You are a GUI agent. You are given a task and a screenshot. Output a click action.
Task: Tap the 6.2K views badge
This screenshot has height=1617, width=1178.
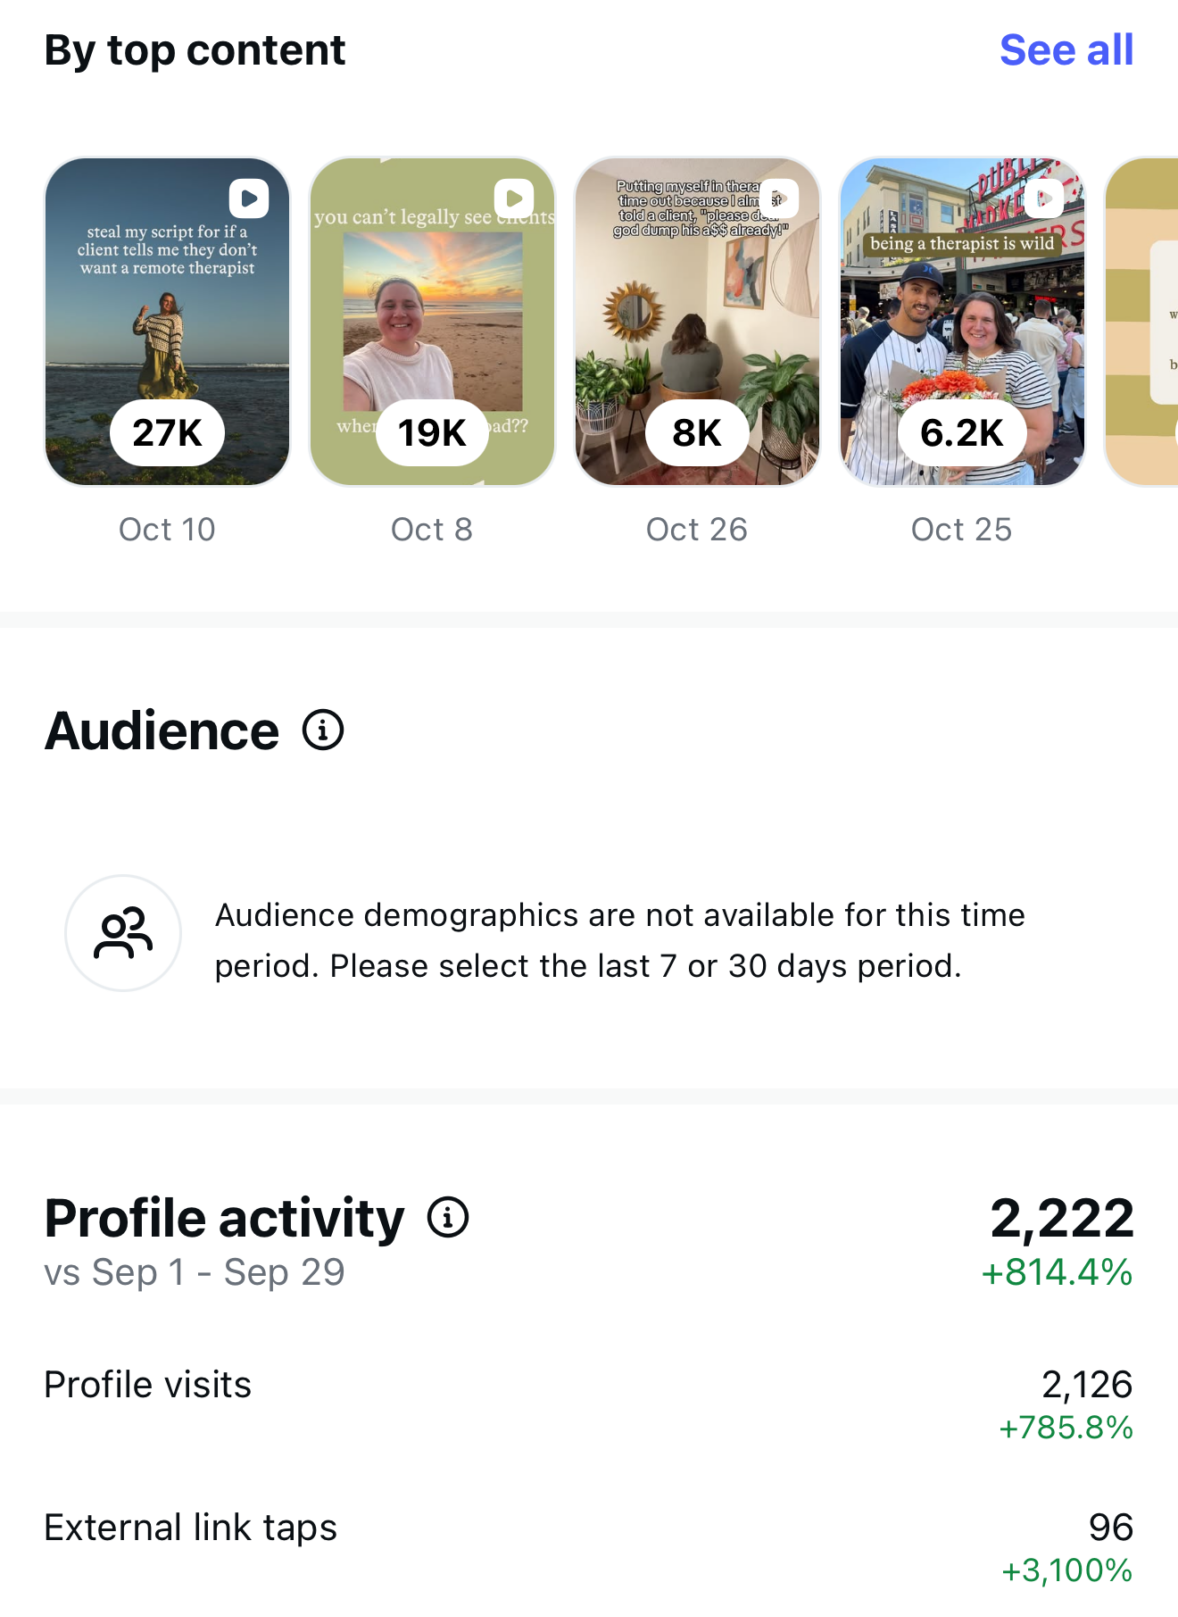(962, 433)
